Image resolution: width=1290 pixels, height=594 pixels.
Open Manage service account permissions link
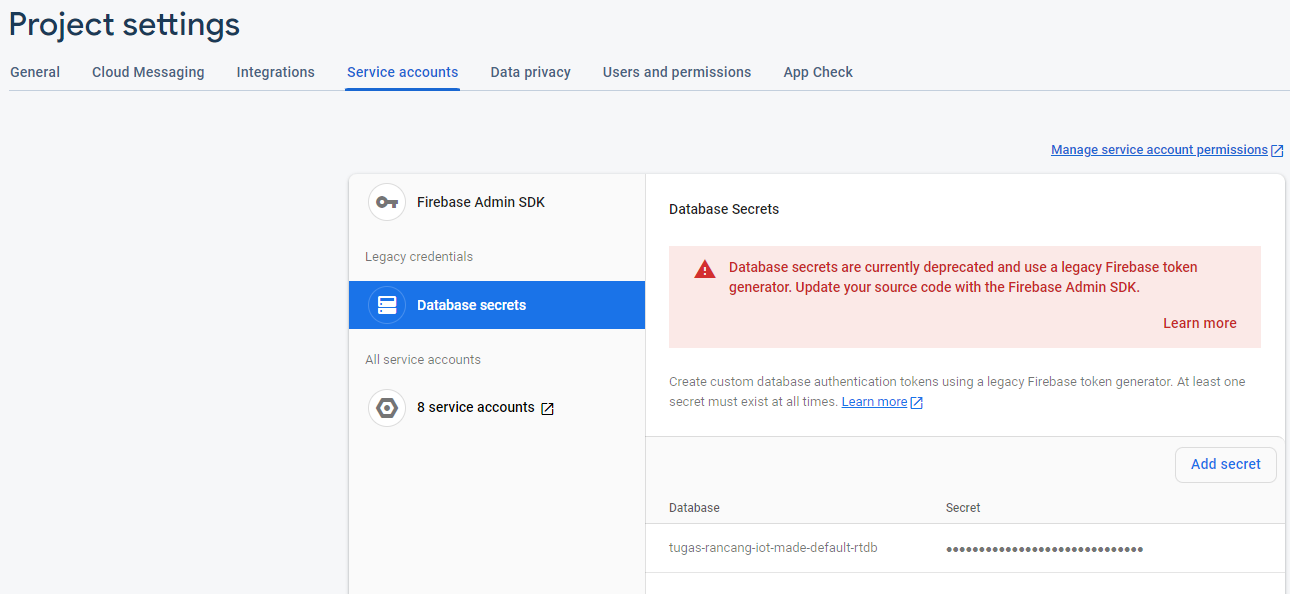tap(1159, 150)
